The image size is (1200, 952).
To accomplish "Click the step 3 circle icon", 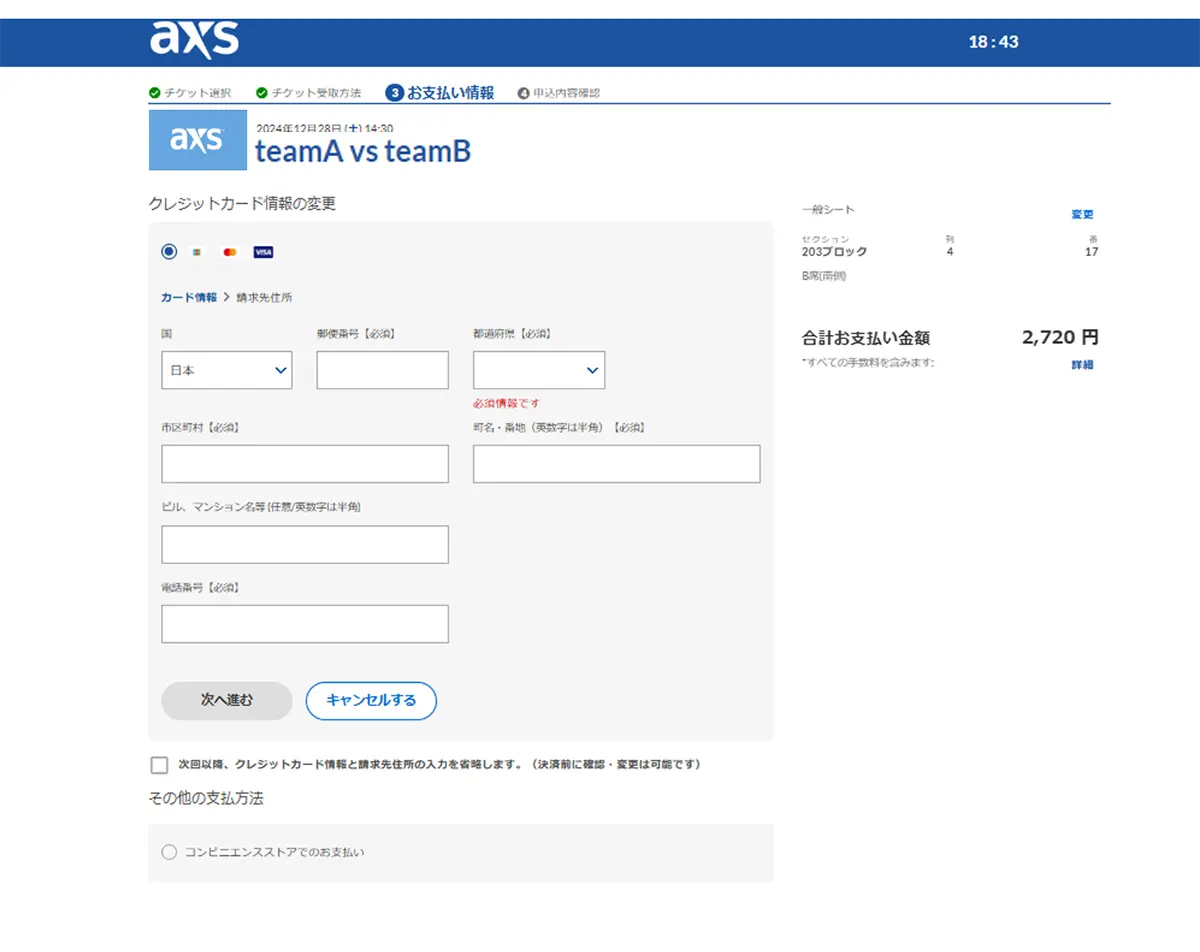I will 394,93.
